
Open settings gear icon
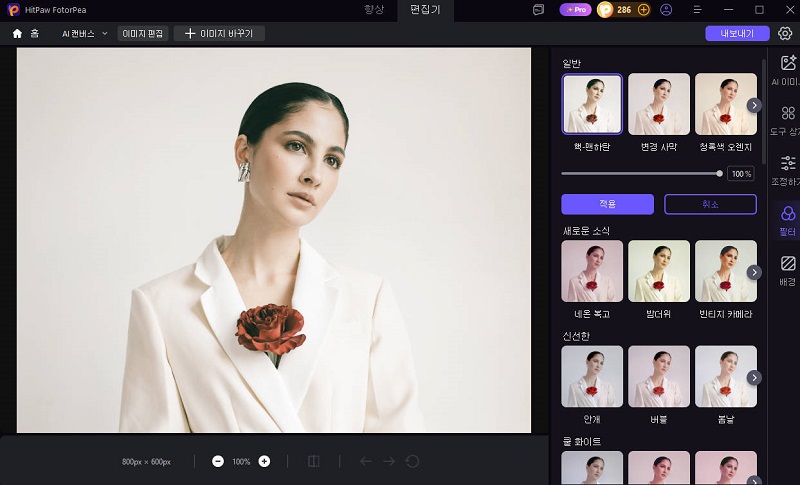[x=785, y=34]
